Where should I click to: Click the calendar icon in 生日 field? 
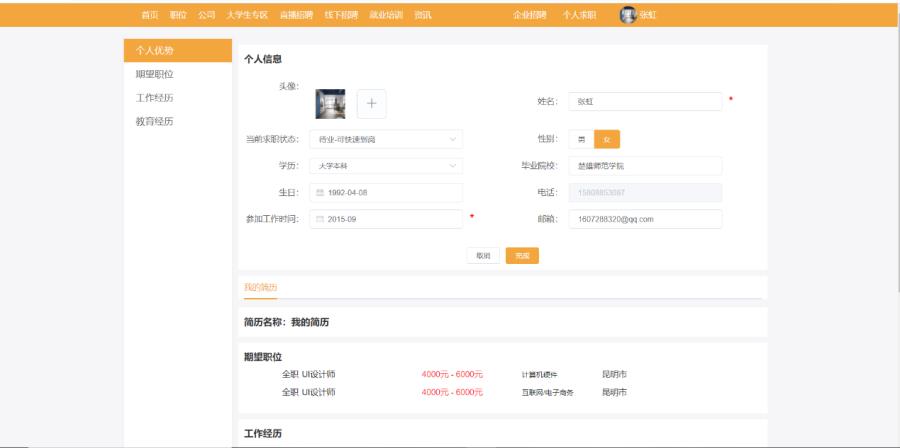320,193
